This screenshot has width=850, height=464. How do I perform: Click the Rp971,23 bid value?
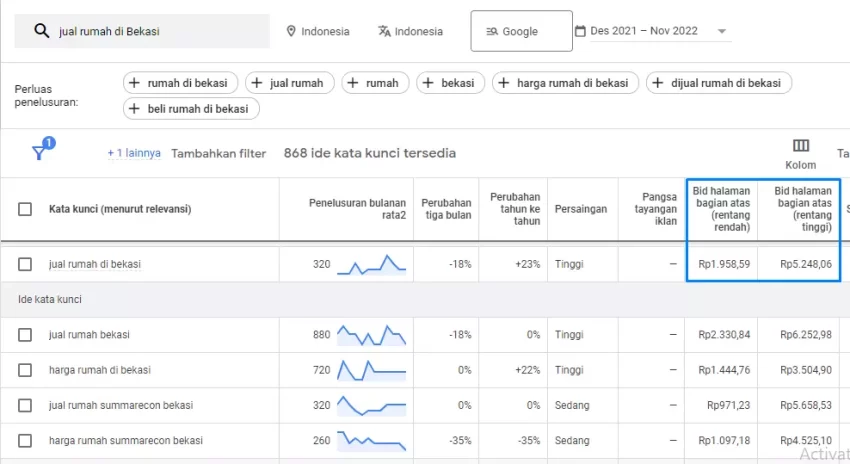click(x=729, y=405)
